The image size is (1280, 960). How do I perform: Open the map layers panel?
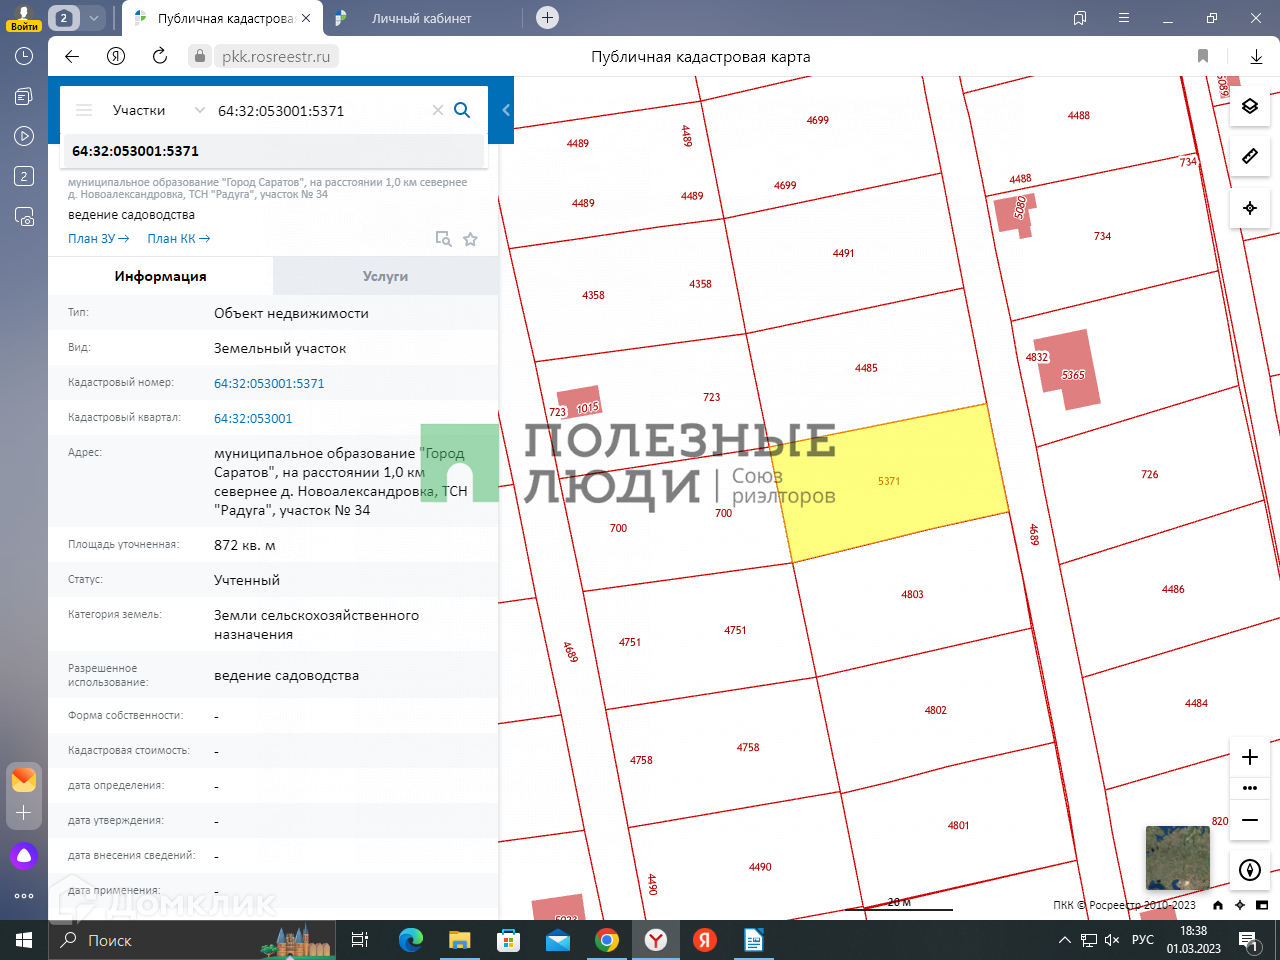click(x=1249, y=106)
